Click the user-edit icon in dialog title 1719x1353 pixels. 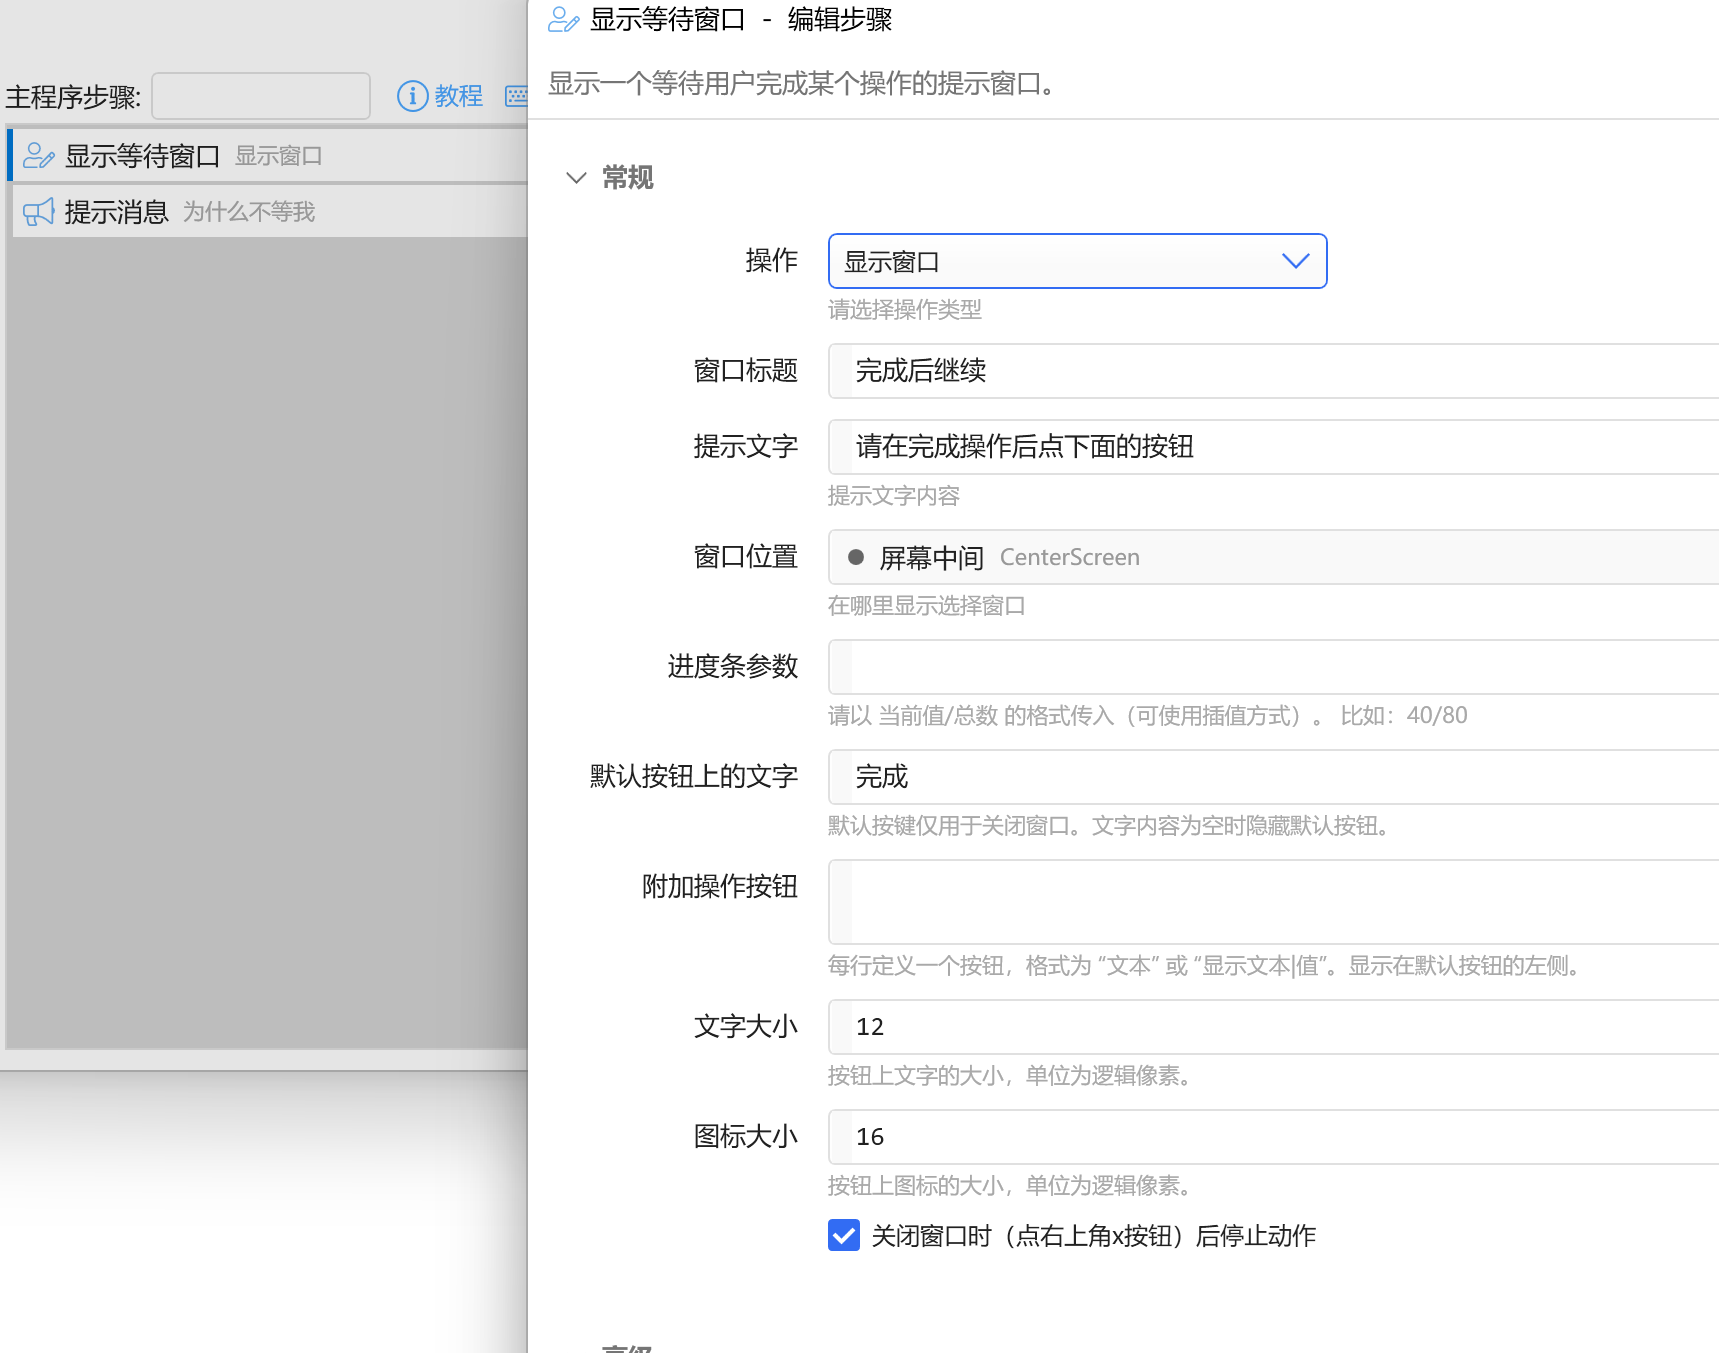(x=563, y=20)
